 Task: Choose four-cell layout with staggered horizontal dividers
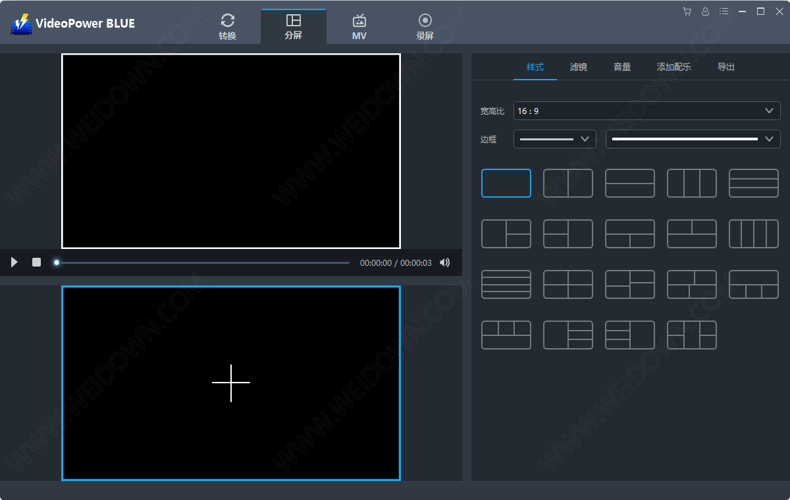point(630,284)
